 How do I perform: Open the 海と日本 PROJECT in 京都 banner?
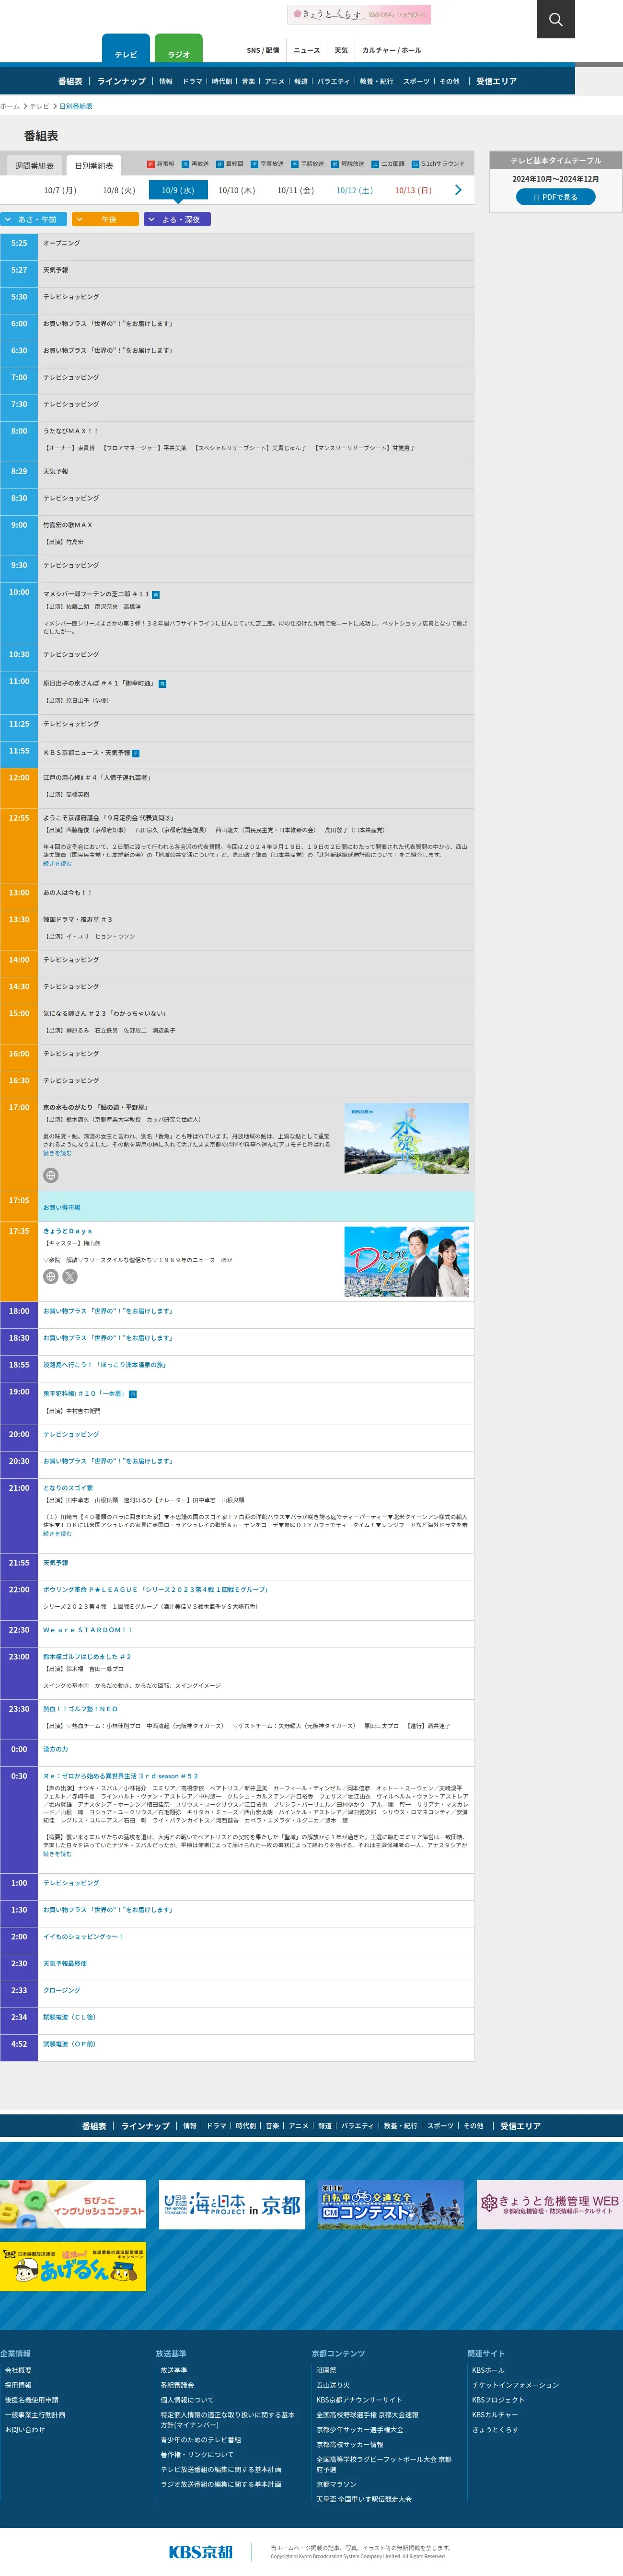232,2204
